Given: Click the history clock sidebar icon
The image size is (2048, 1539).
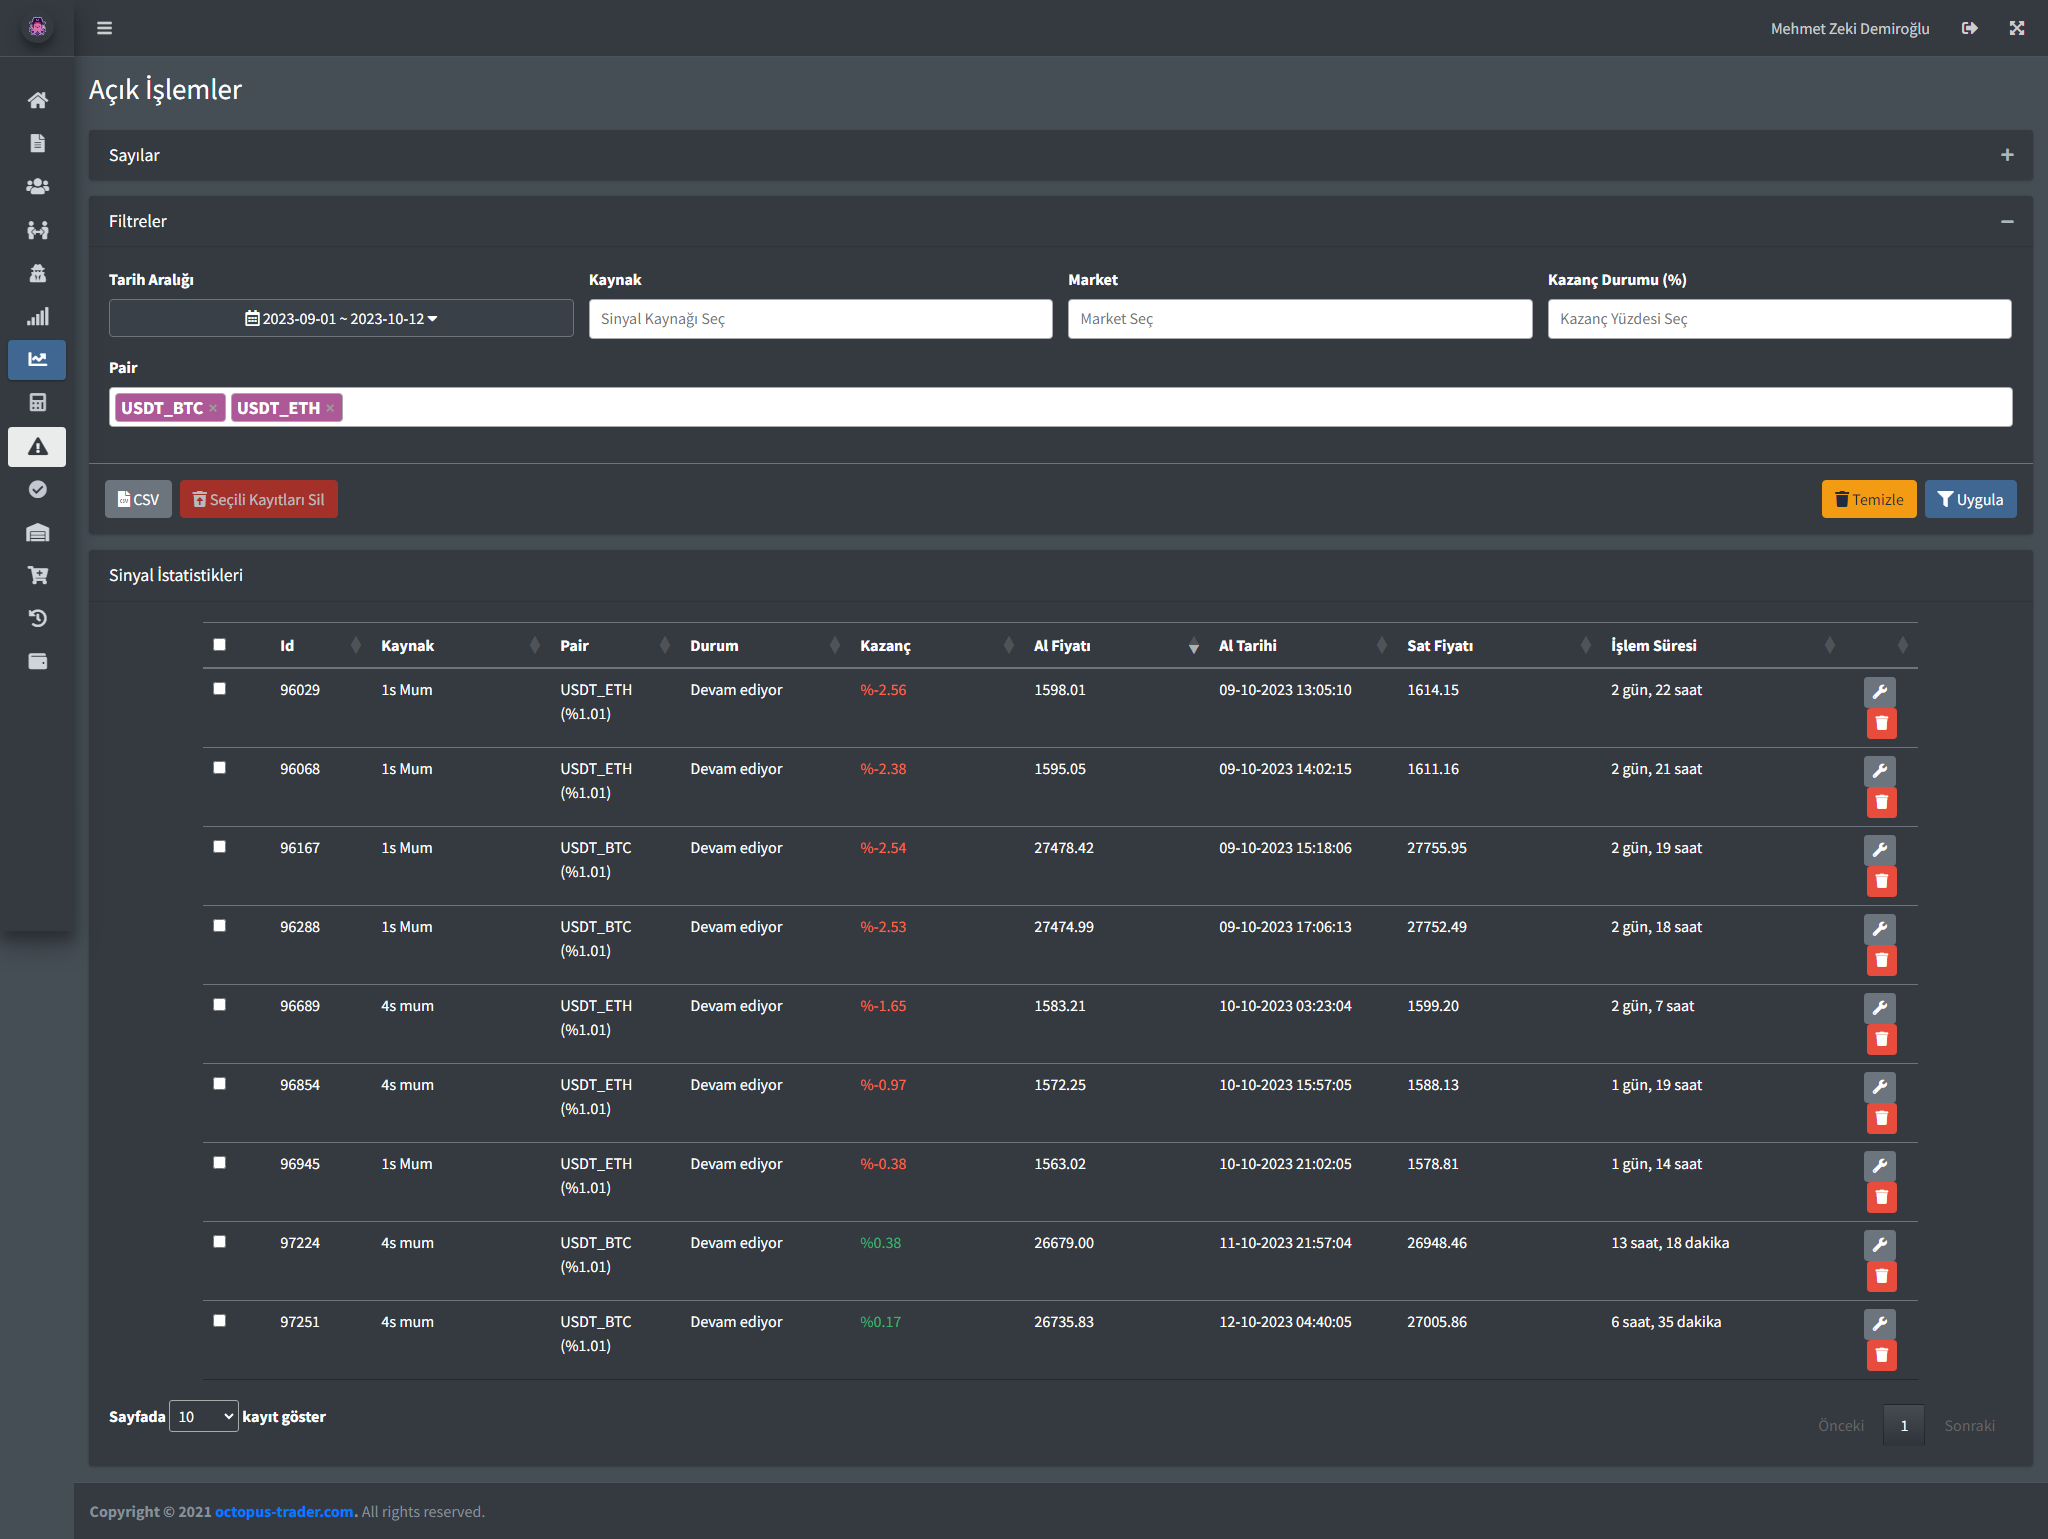Looking at the screenshot, I should pyautogui.click(x=37, y=618).
